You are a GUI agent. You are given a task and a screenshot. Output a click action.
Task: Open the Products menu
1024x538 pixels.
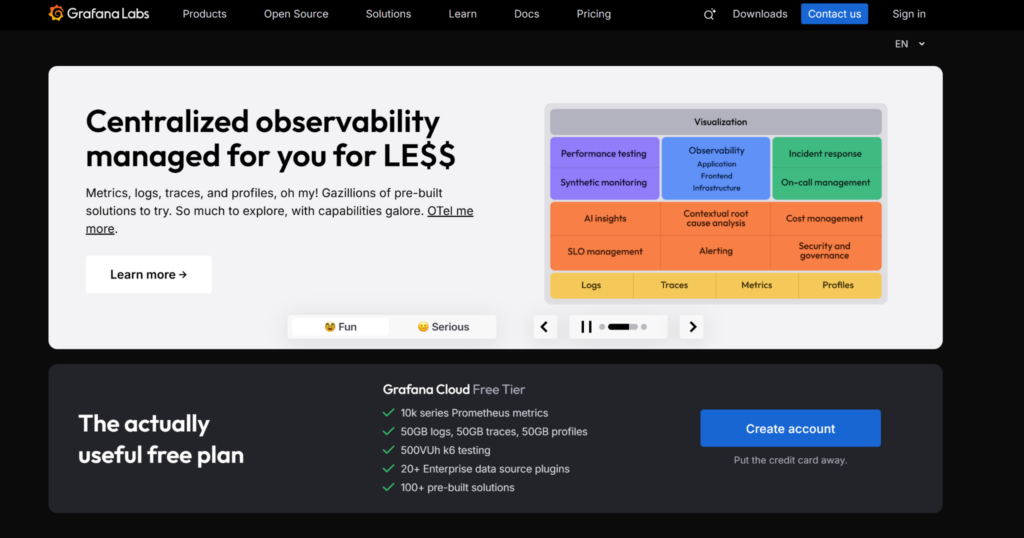pos(204,14)
